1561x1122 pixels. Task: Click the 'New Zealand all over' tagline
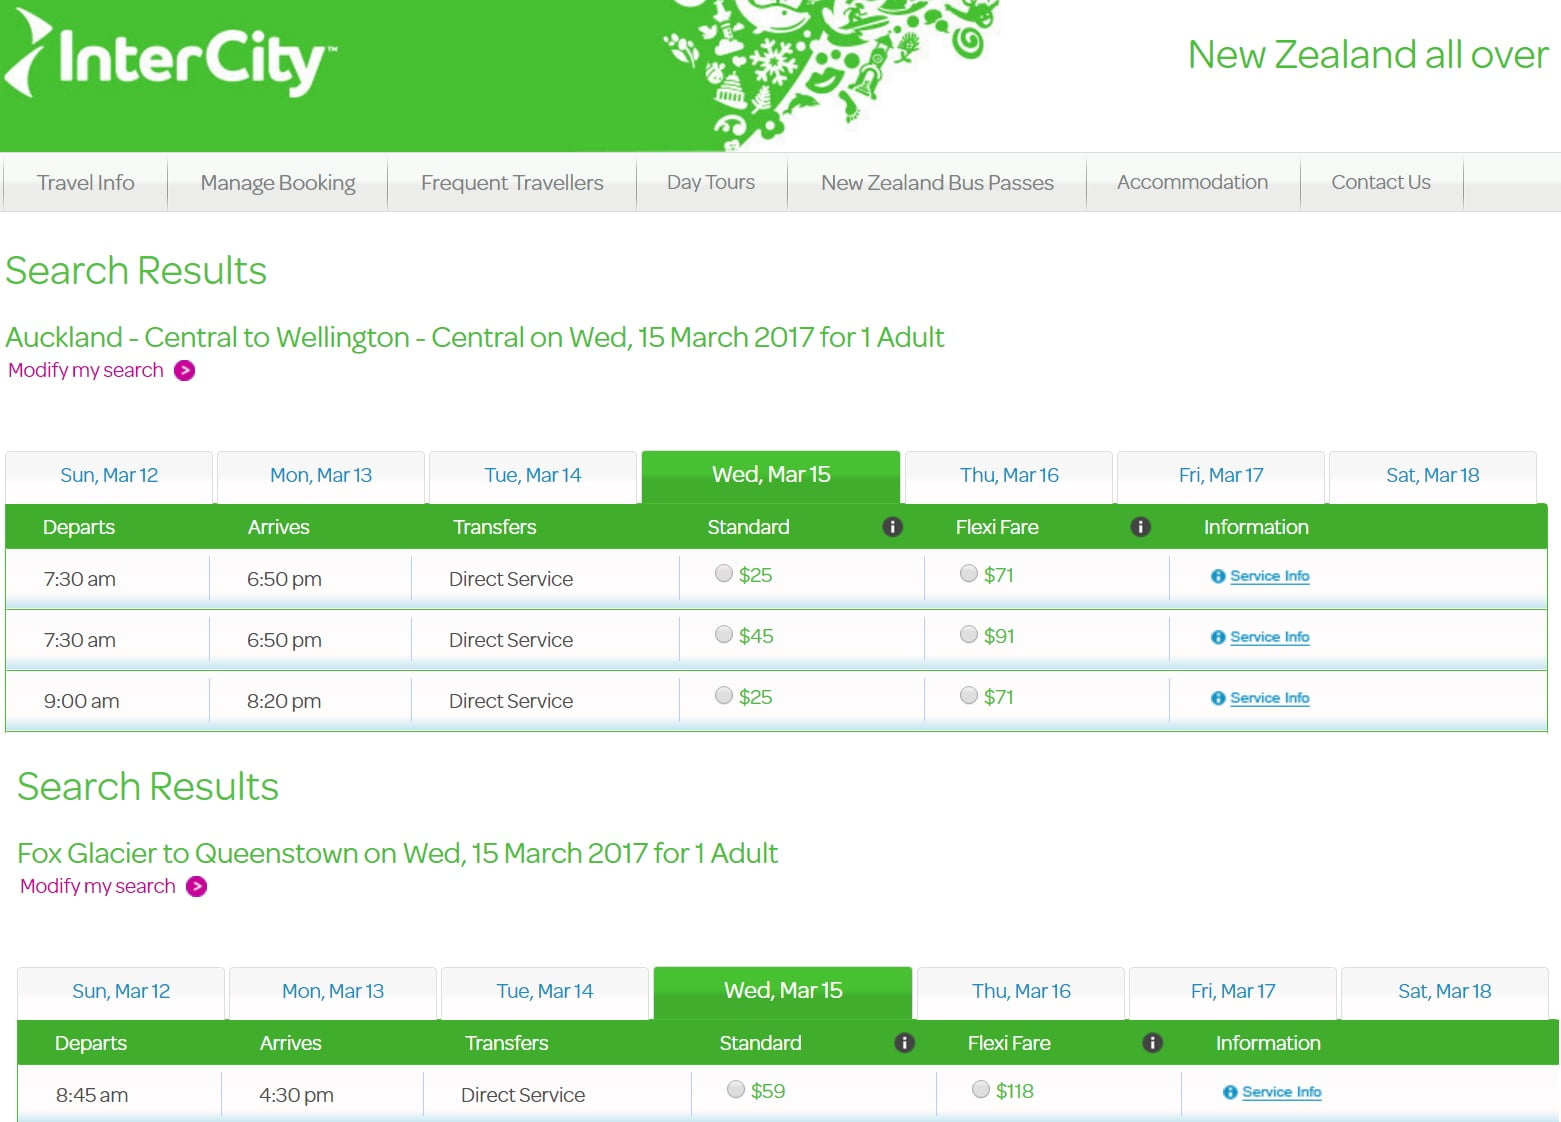1368,54
